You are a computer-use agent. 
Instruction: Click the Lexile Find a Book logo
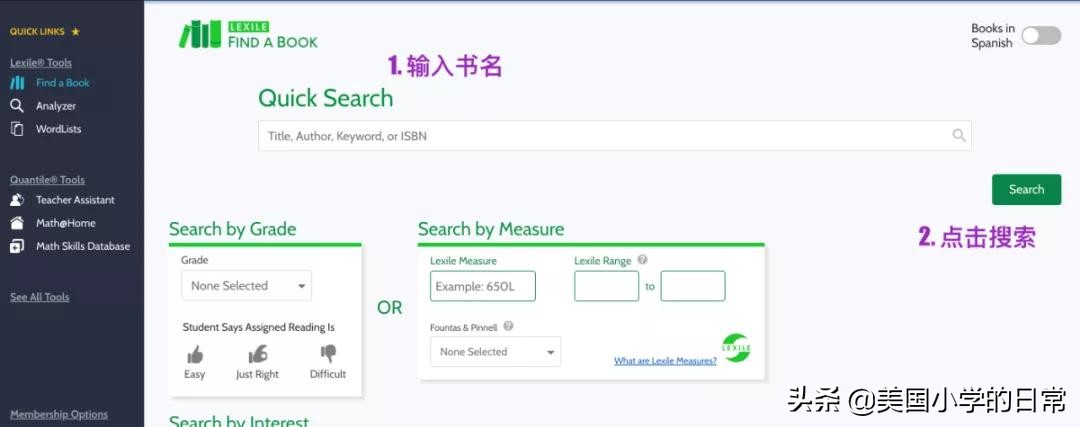pos(248,34)
